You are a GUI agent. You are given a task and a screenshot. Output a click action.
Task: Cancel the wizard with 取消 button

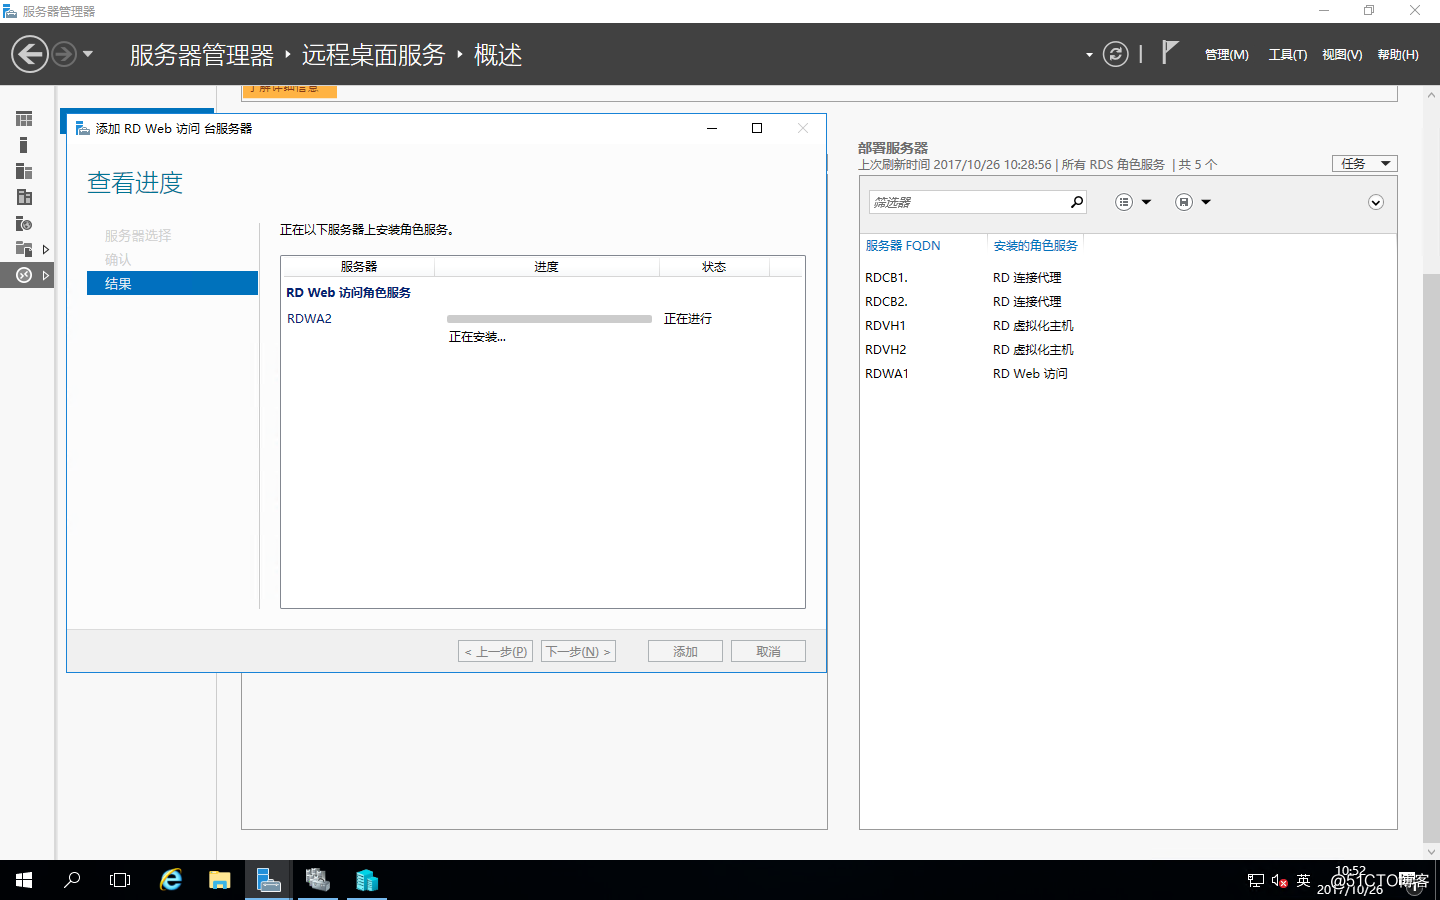(x=768, y=651)
